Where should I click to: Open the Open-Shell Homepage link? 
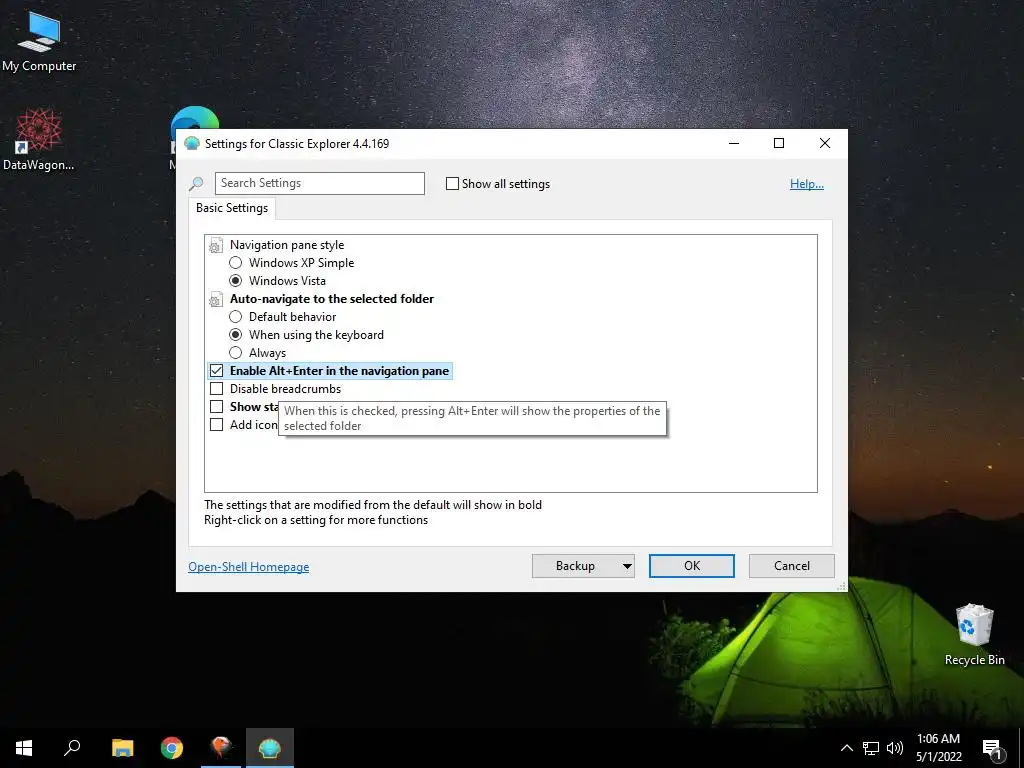[x=249, y=567]
